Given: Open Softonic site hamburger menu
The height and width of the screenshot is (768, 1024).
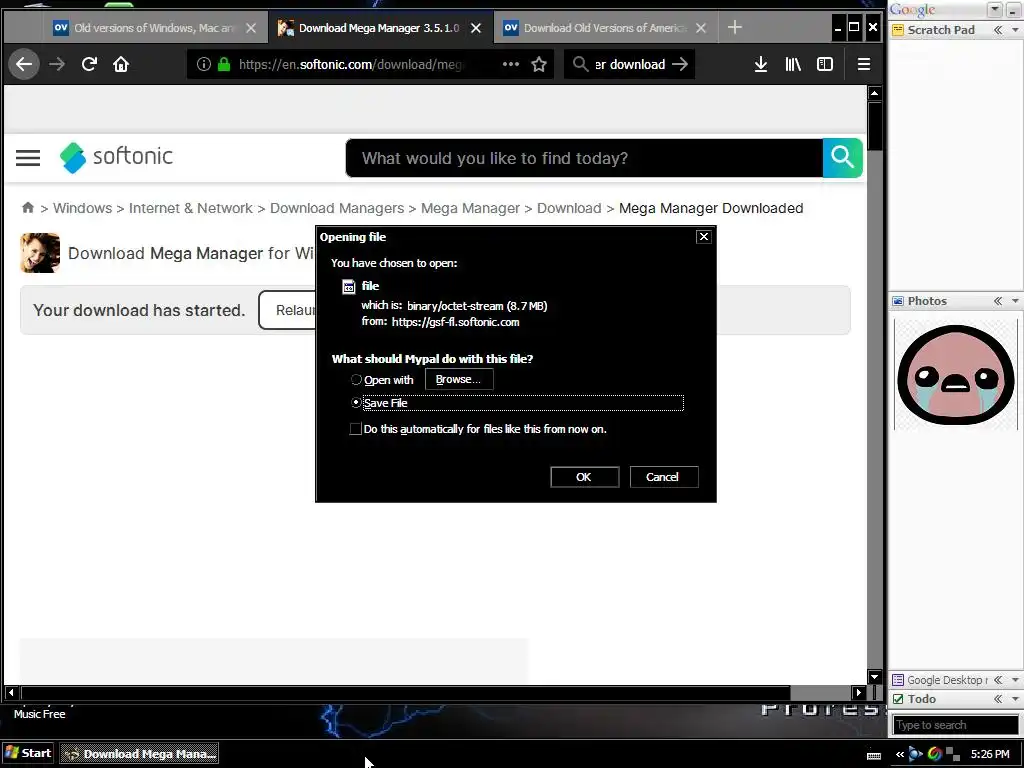Looking at the screenshot, I should pos(28,158).
